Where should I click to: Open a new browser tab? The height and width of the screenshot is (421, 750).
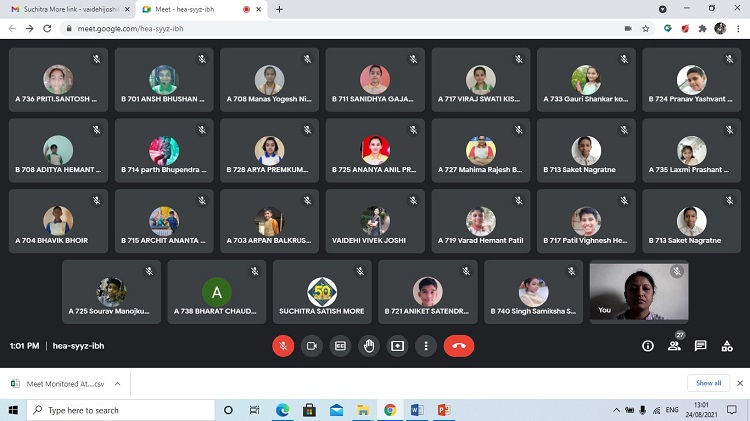(279, 9)
